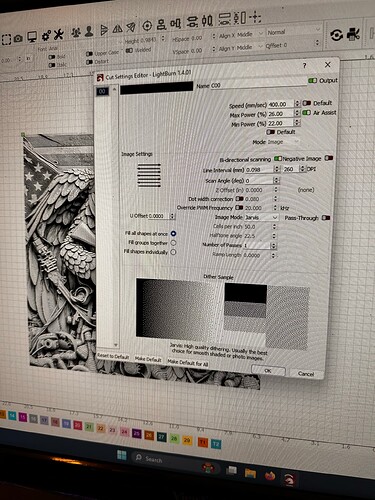Open device settings wrench and screwdriver icon
The width and height of the screenshot is (375, 500).
tap(59, 34)
